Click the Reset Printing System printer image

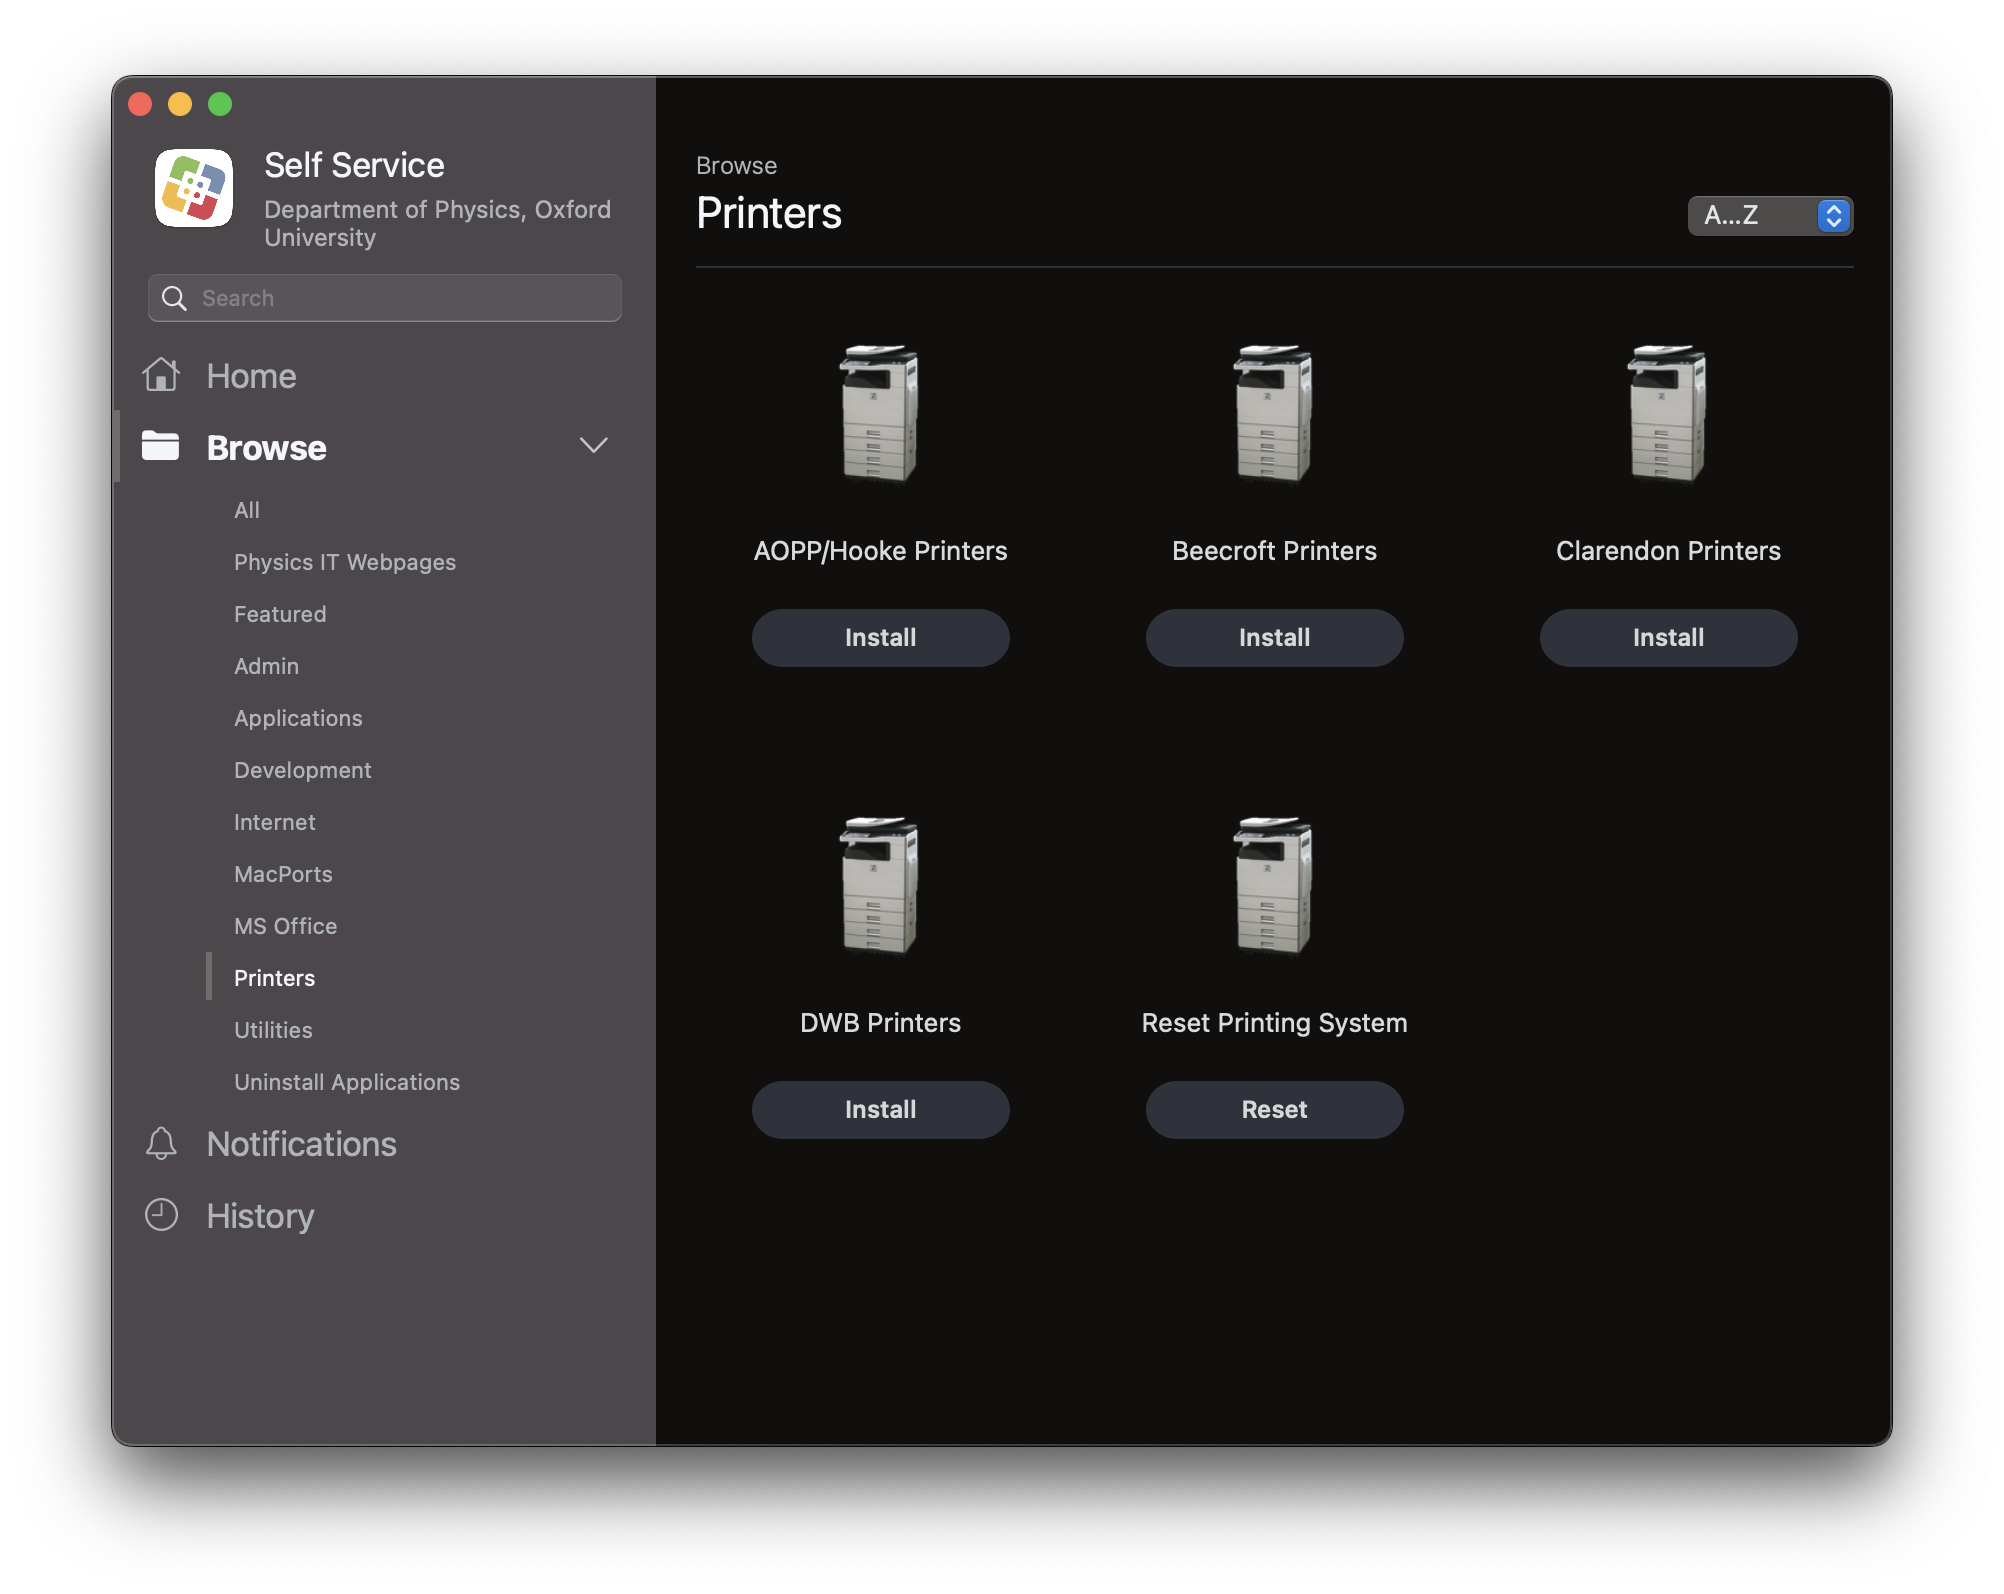click(1273, 885)
